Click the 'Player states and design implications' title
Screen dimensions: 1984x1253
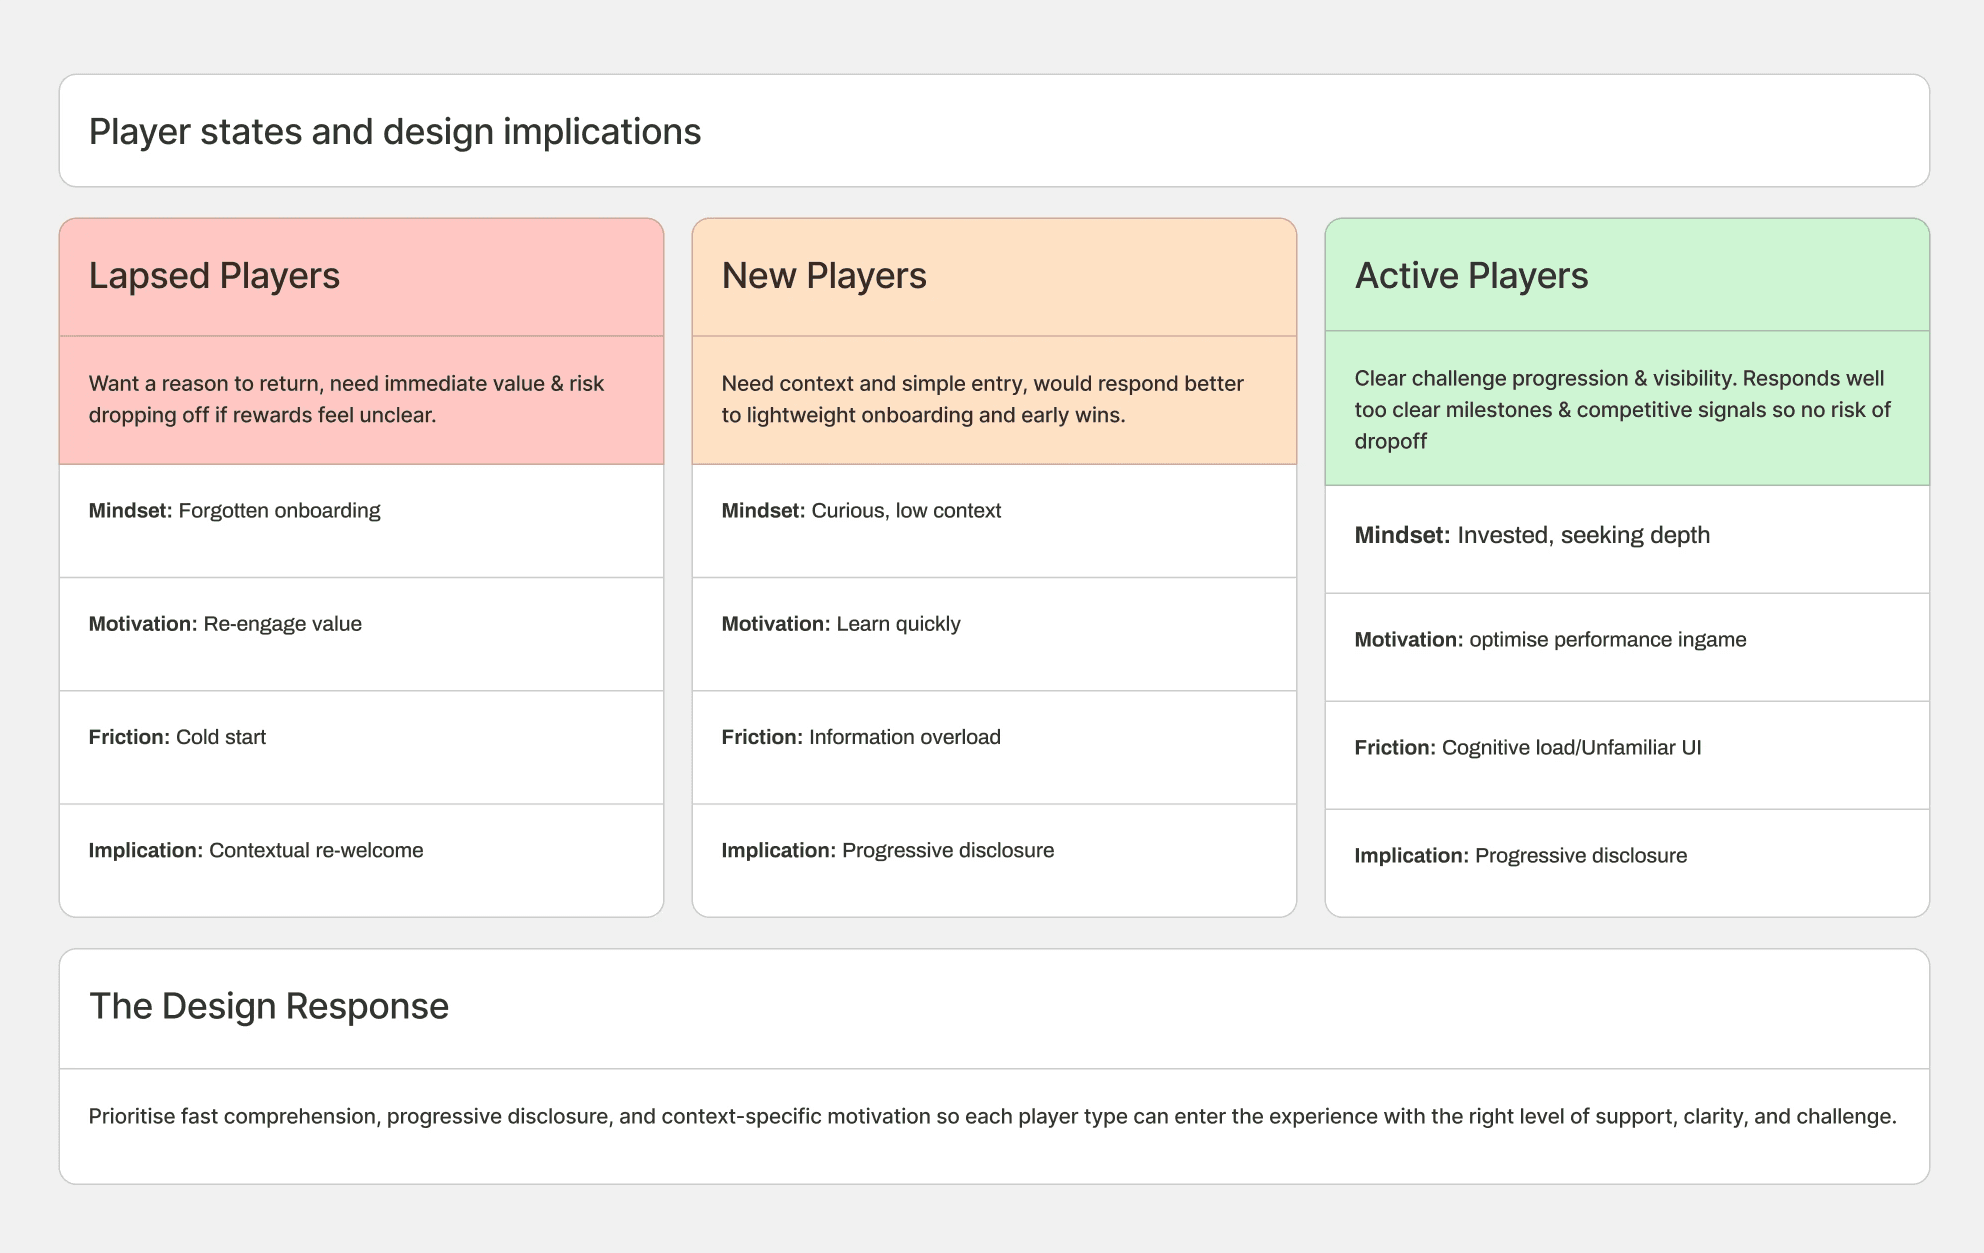pos(395,132)
